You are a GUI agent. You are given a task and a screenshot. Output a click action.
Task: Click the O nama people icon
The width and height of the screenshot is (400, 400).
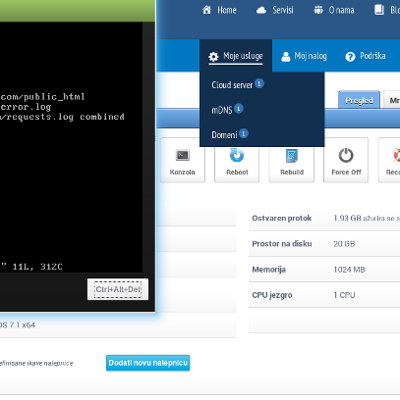[318, 10]
